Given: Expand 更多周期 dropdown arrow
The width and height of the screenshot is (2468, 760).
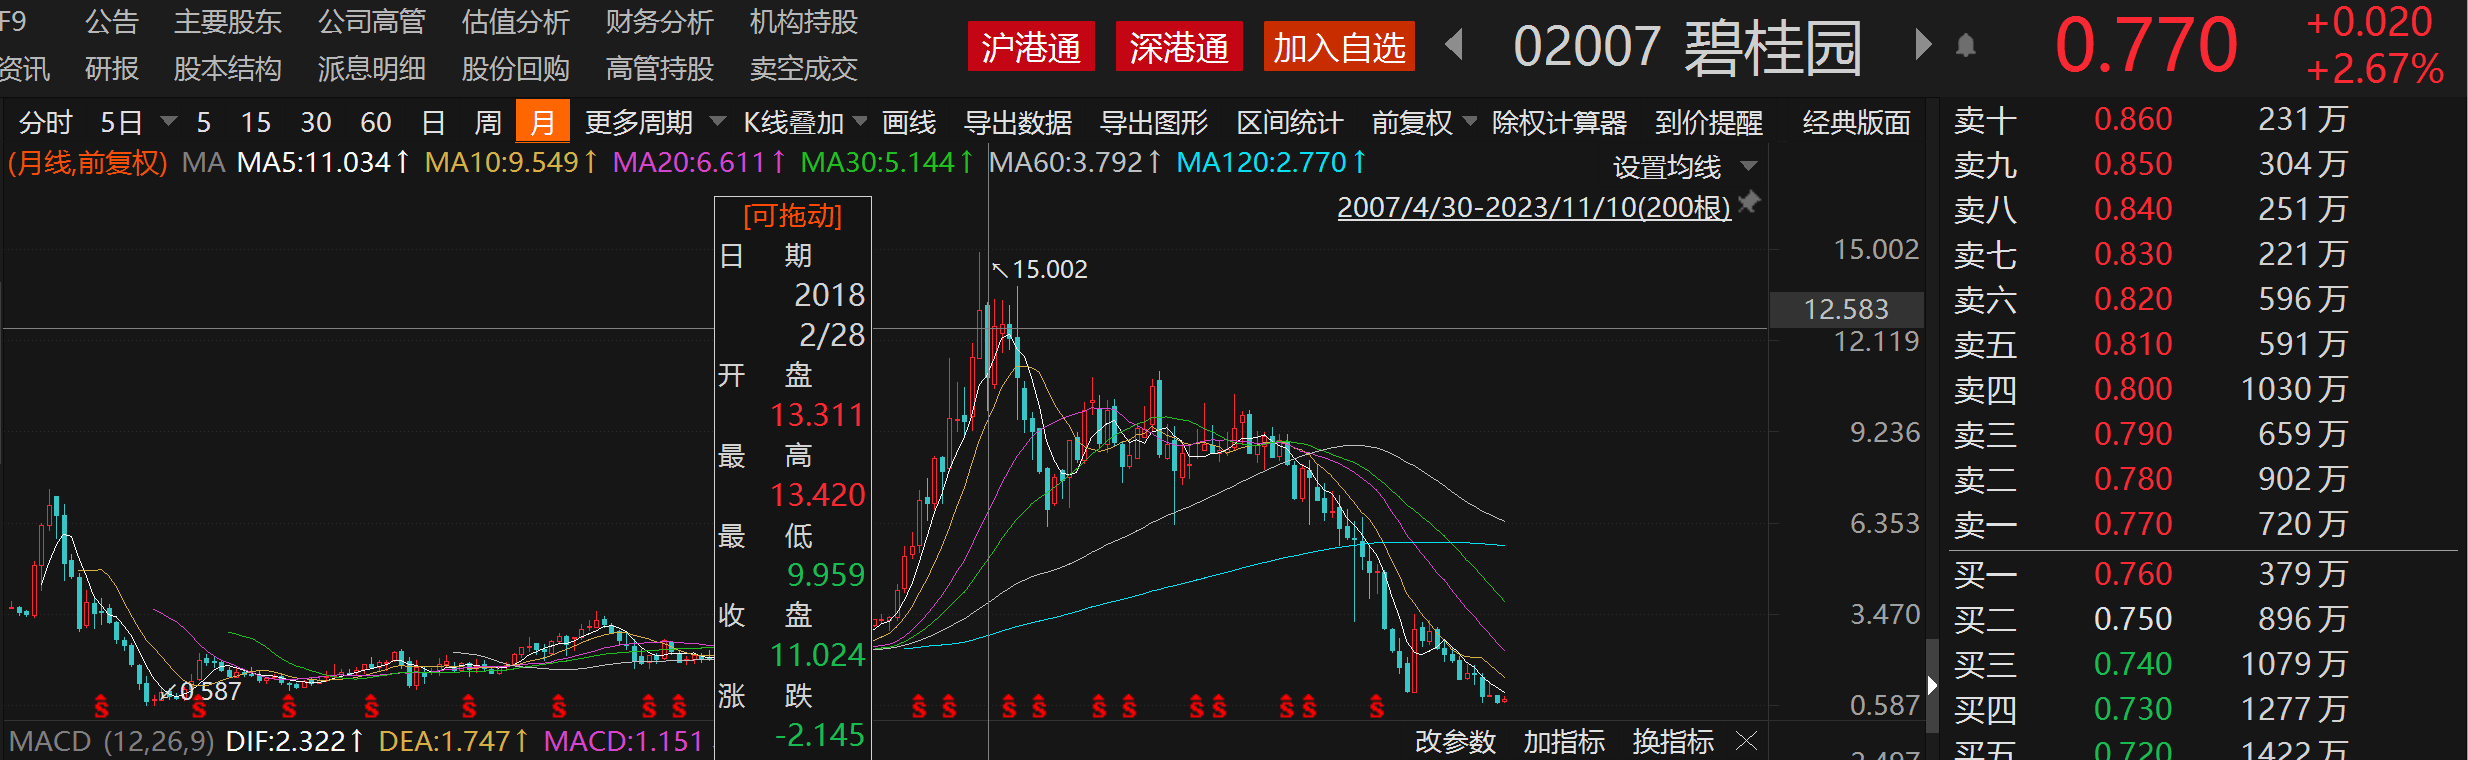Looking at the screenshot, I should click(717, 122).
